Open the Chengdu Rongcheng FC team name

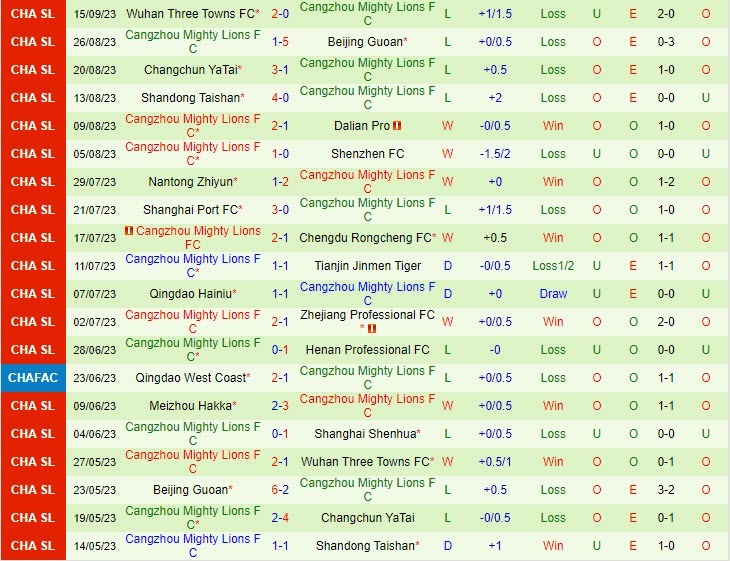[x=365, y=238]
